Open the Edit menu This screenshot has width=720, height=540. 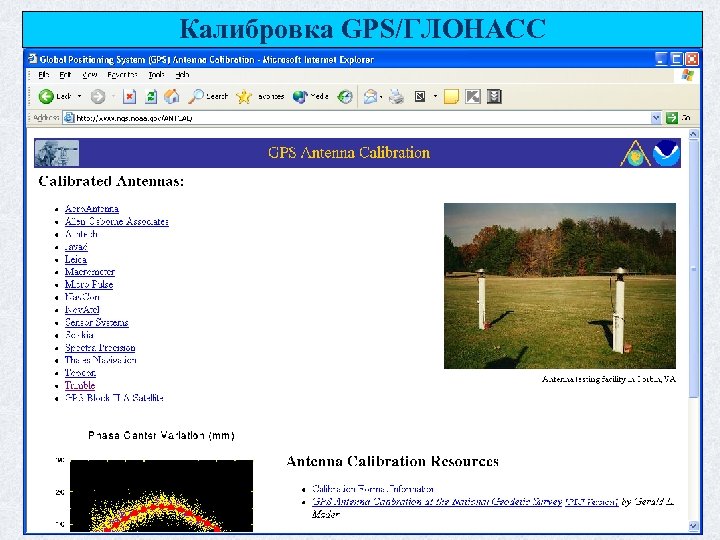pyautogui.click(x=65, y=74)
